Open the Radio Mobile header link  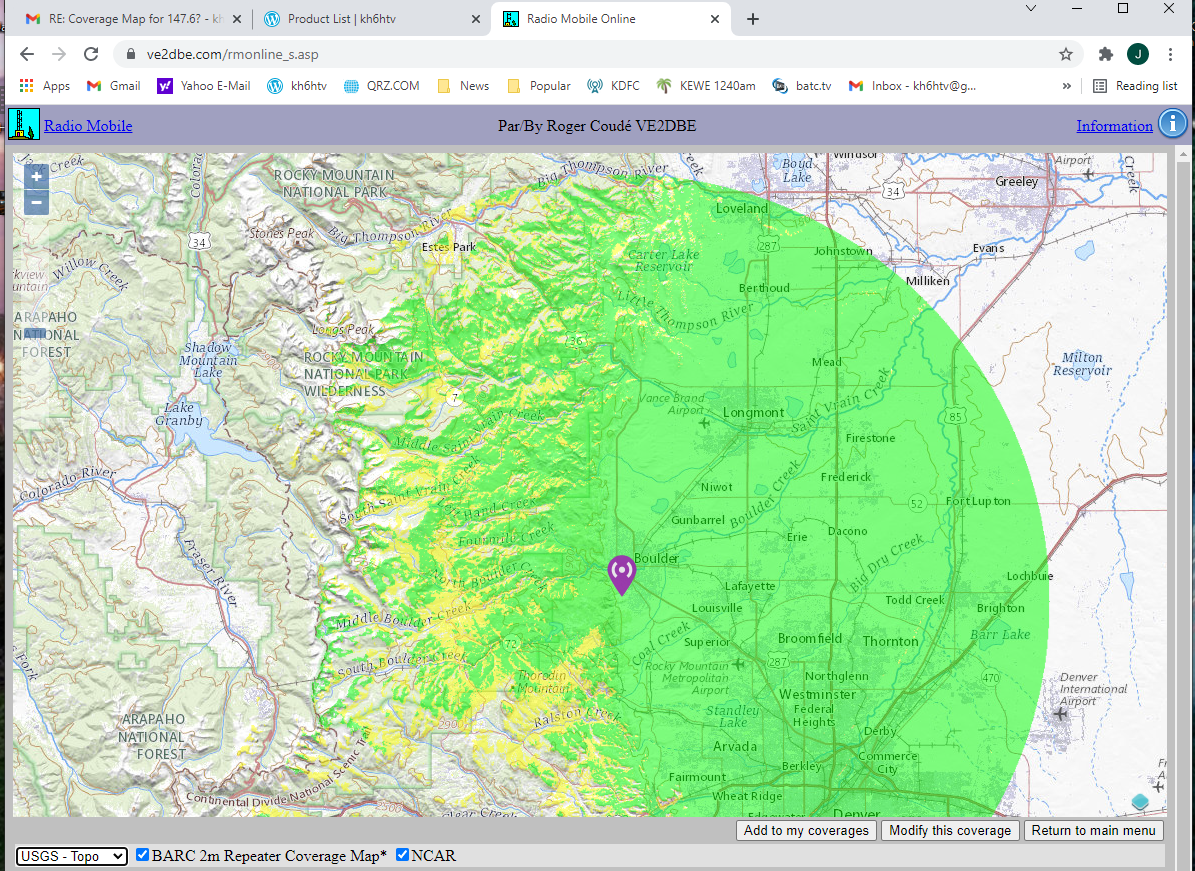click(x=88, y=126)
